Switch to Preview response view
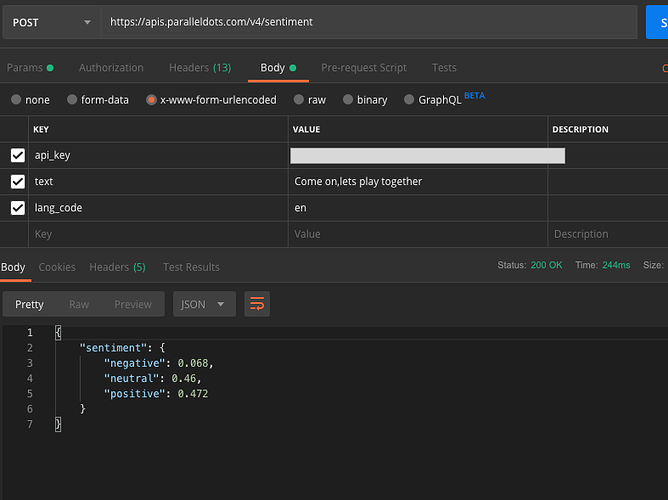Screen dimensions: 668x500 (133, 304)
